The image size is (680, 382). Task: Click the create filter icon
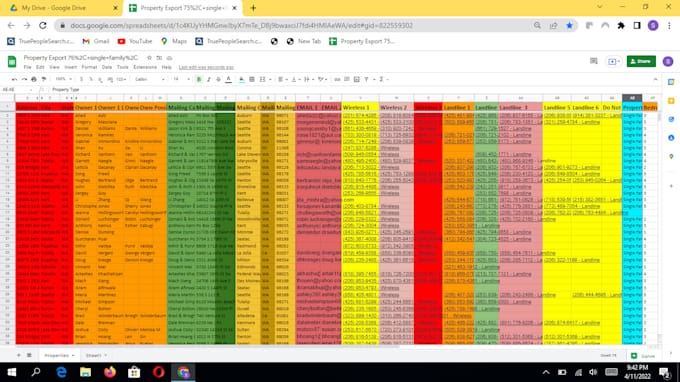(366, 79)
